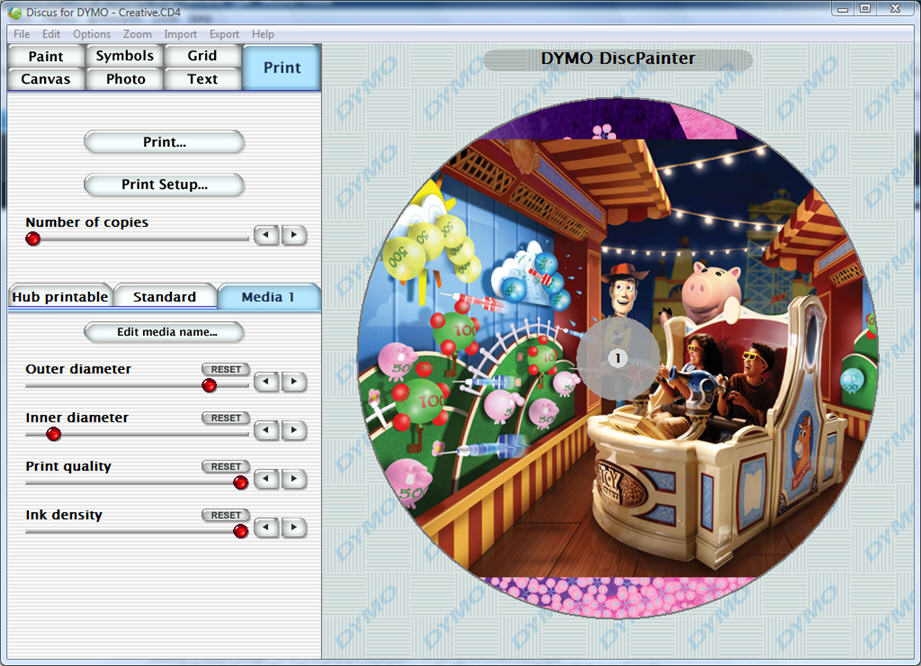Select the Hub printable media tab
The width and height of the screenshot is (921, 666).
[x=60, y=297]
